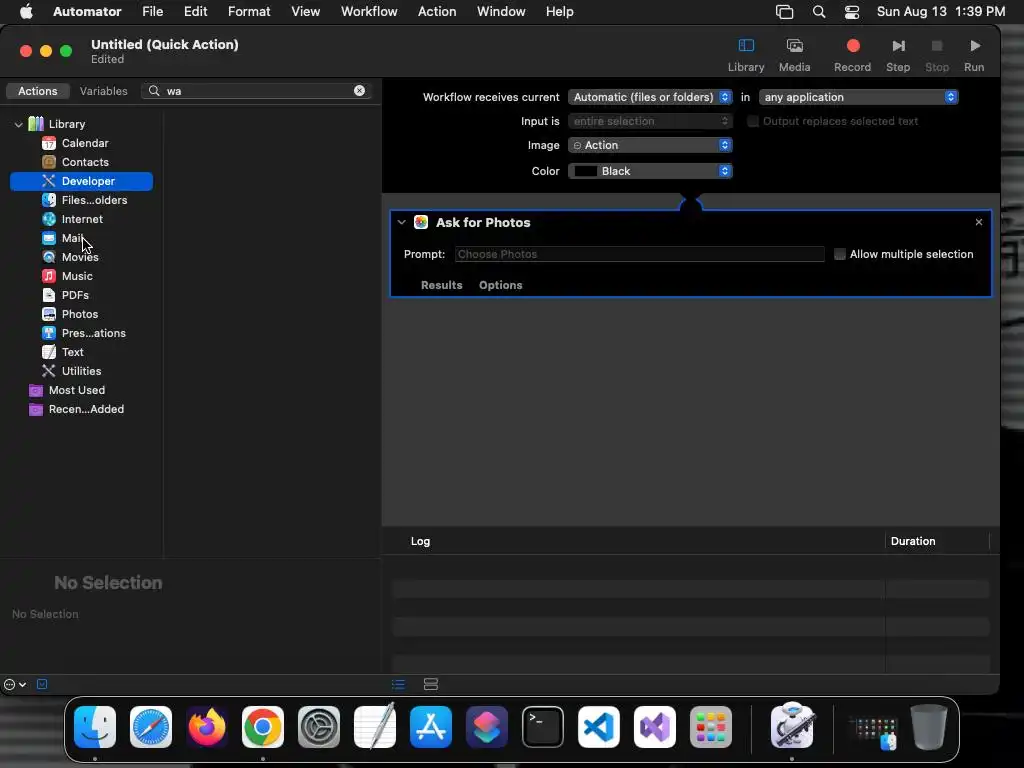Select the Developer category

(81, 181)
